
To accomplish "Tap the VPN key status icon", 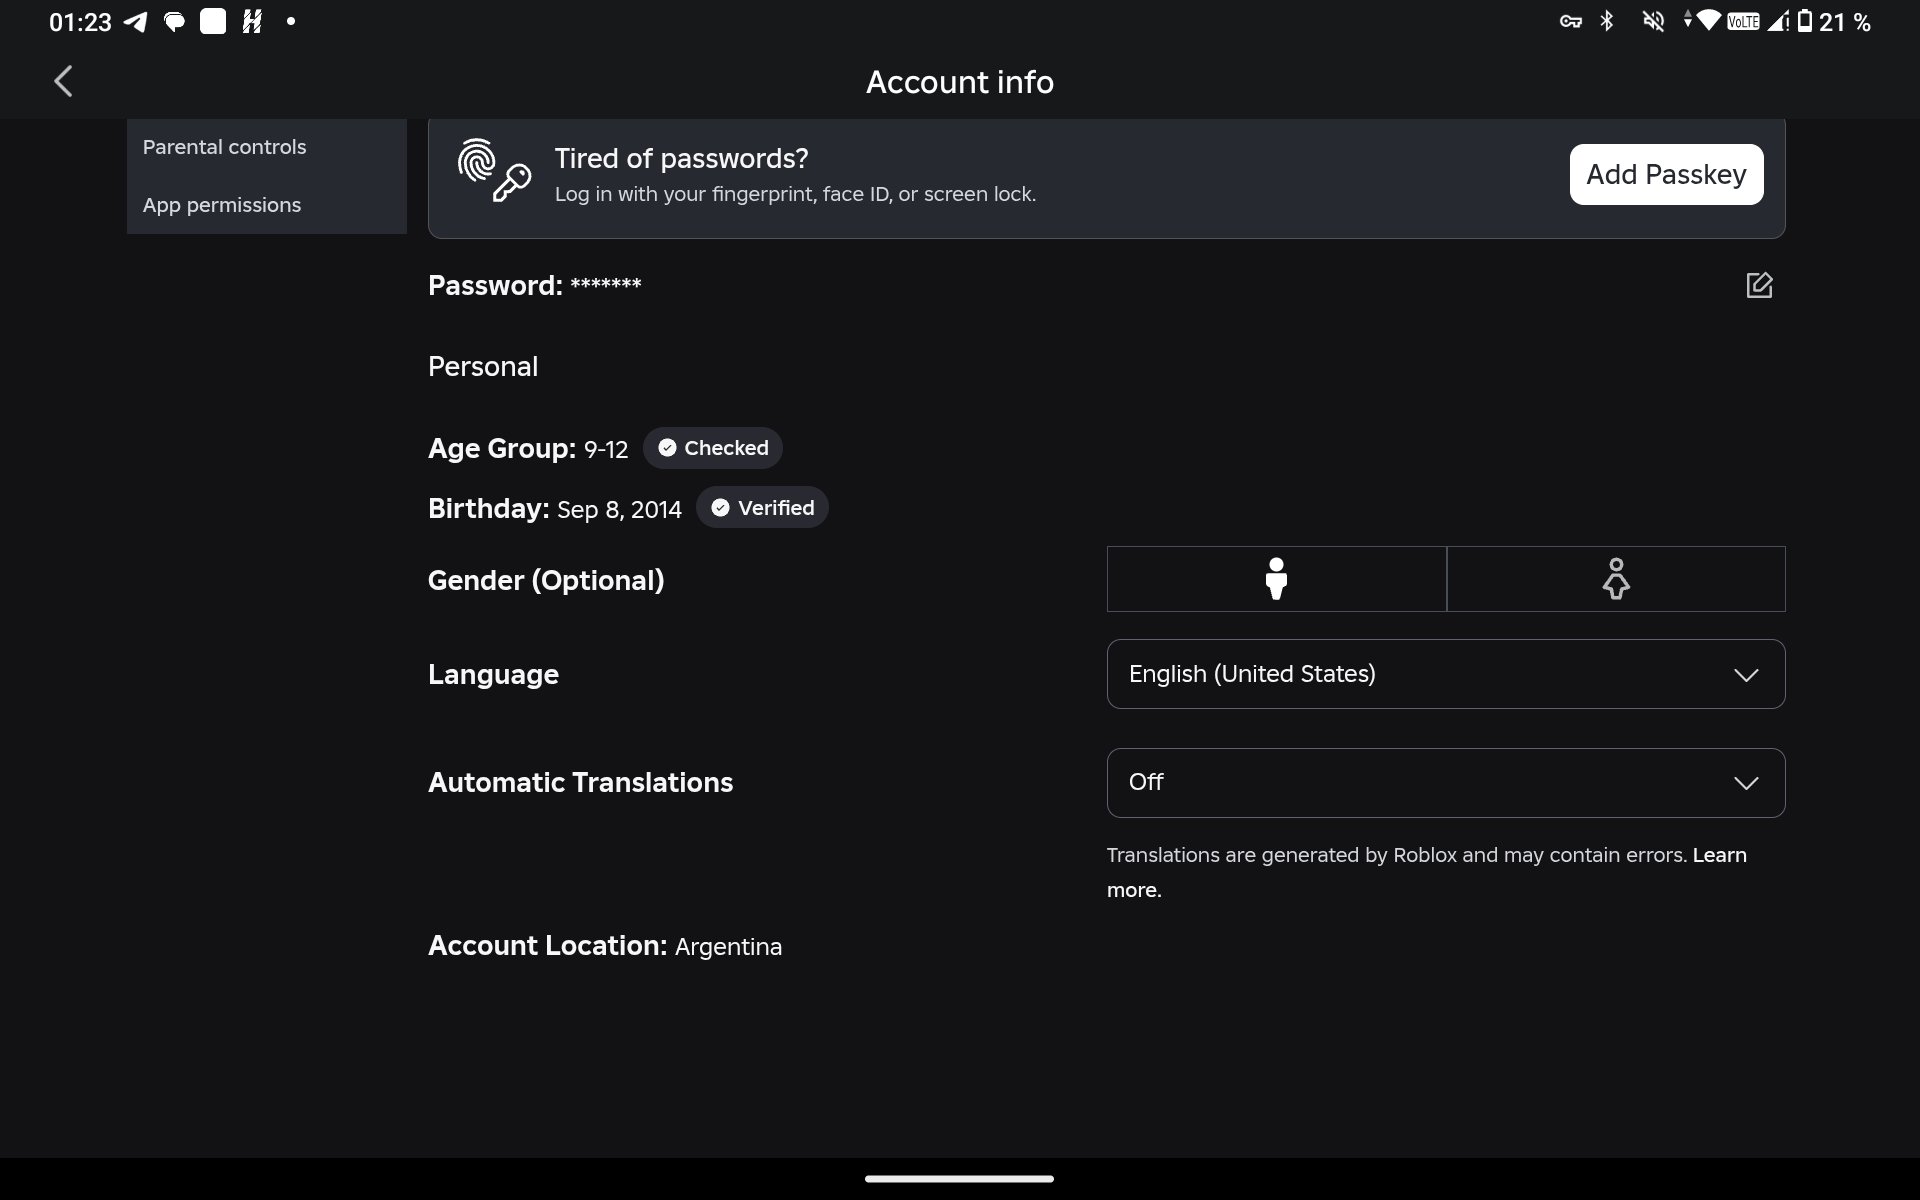I will tap(1570, 21).
